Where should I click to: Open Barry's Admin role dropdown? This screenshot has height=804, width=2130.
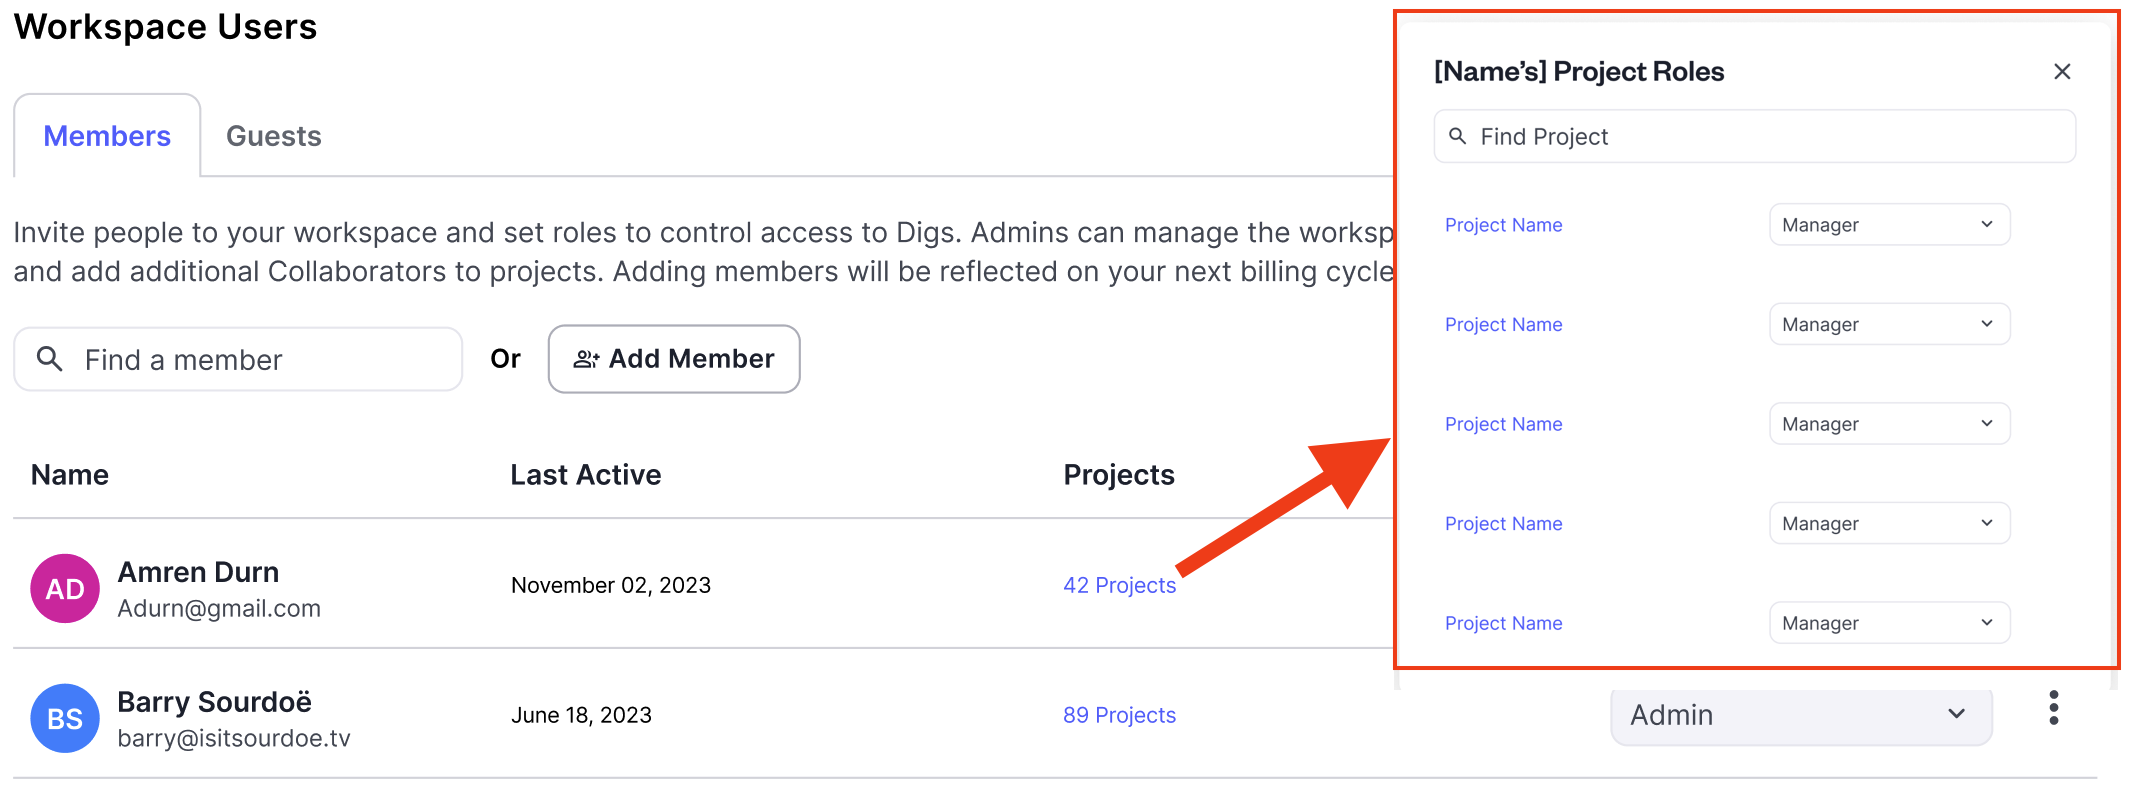click(1800, 716)
